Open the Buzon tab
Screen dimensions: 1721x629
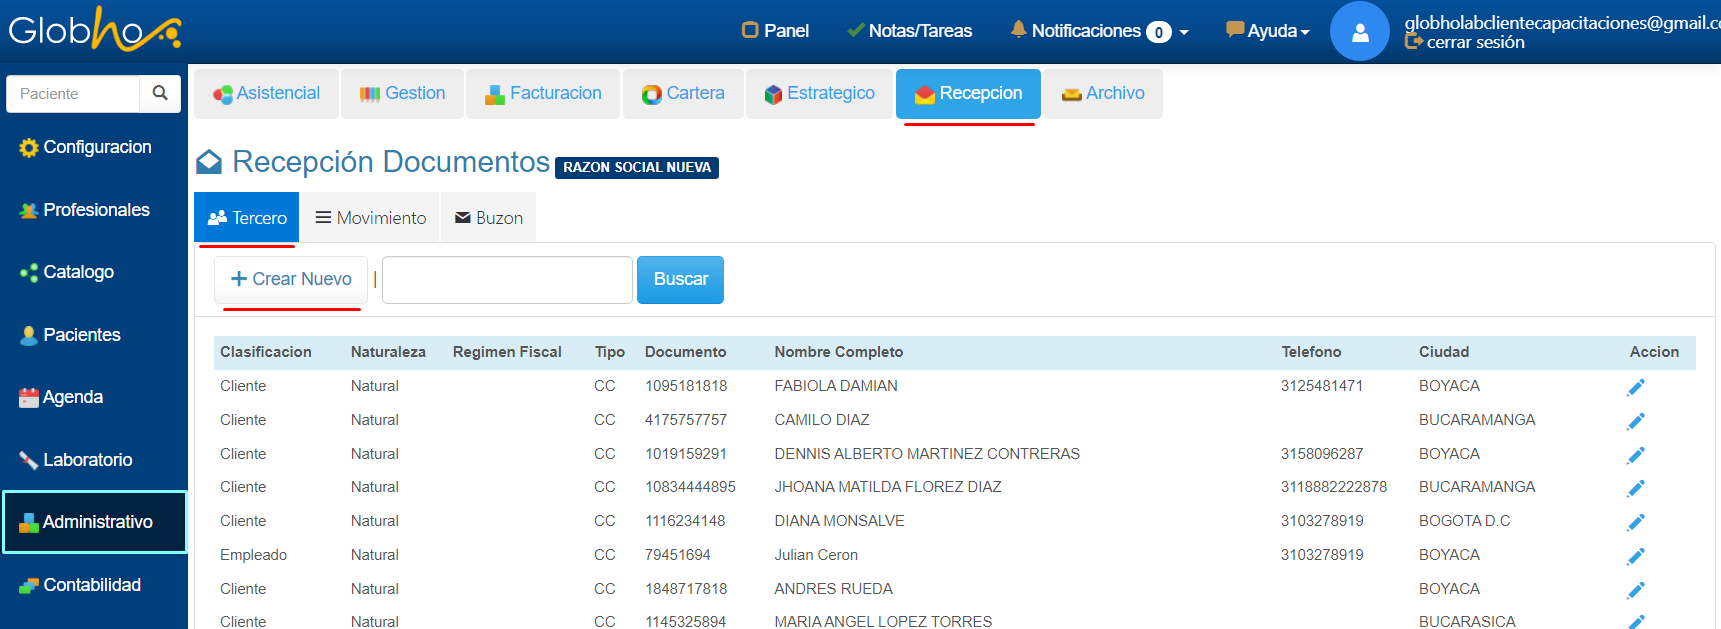(x=488, y=218)
